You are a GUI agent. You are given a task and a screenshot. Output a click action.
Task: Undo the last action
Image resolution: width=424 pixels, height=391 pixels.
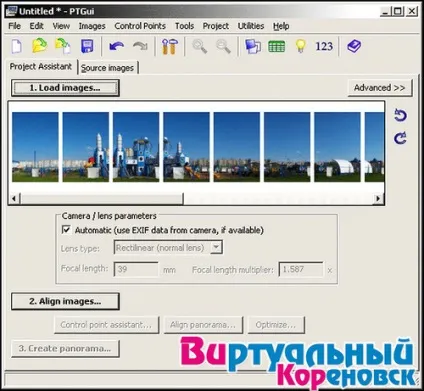click(x=116, y=46)
